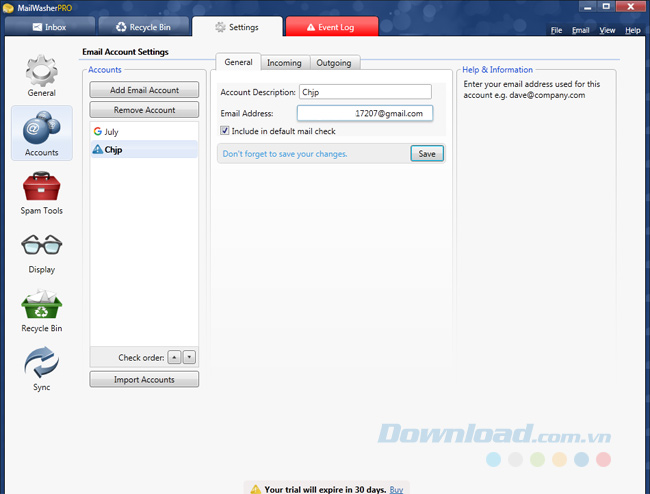Click the MailWasher Pro title bar logo
Viewport: 650px width, 494px height.
coord(8,7)
